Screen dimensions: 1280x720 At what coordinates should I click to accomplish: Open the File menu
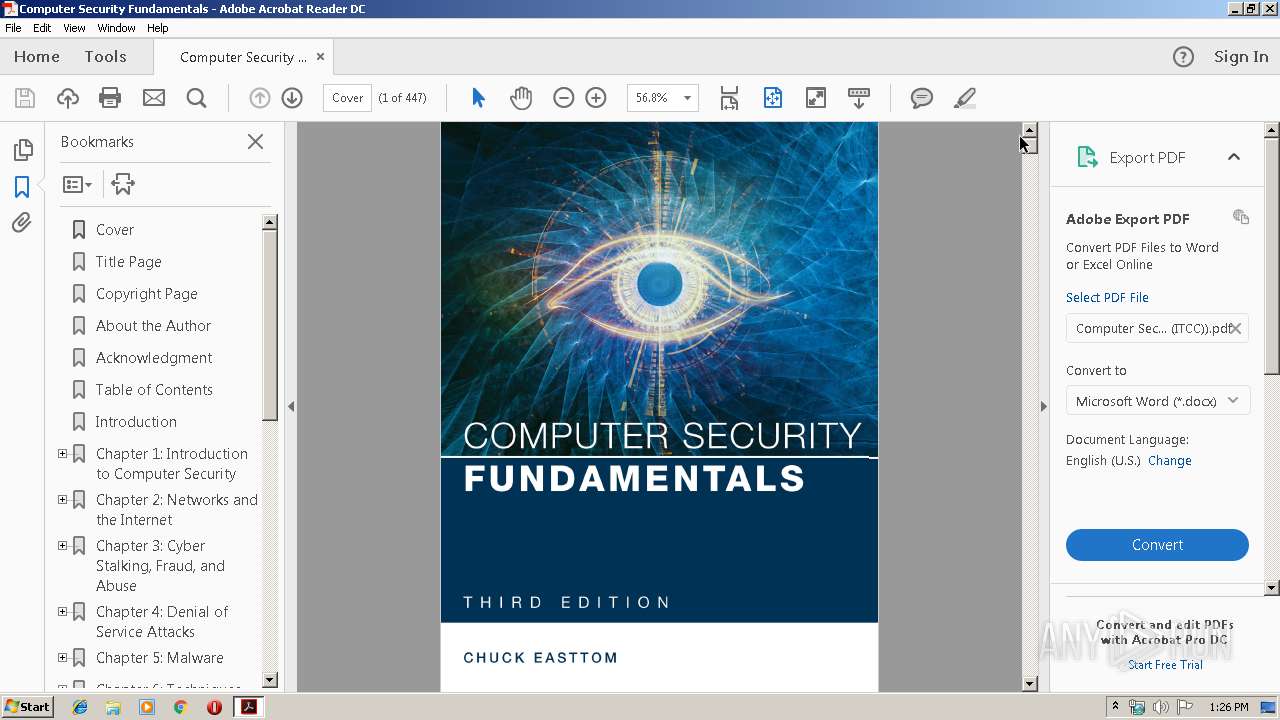pos(13,28)
